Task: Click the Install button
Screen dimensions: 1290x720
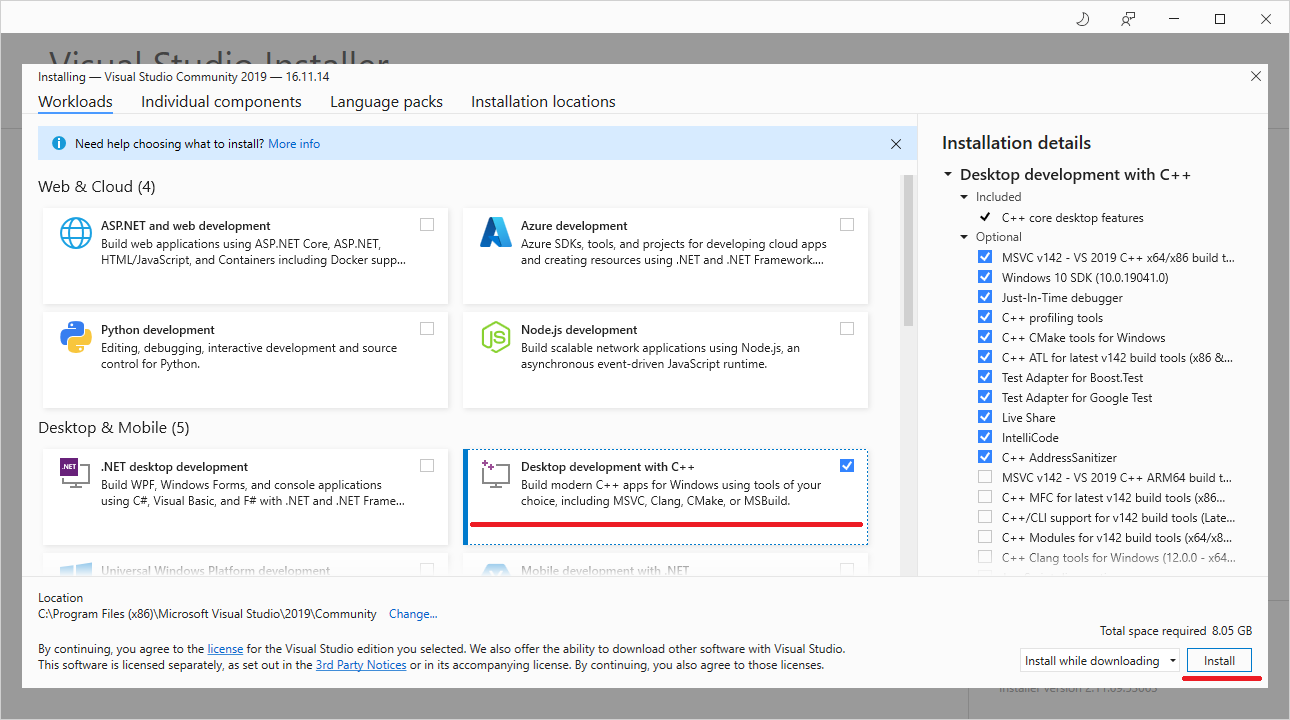Action: pyautogui.click(x=1219, y=661)
